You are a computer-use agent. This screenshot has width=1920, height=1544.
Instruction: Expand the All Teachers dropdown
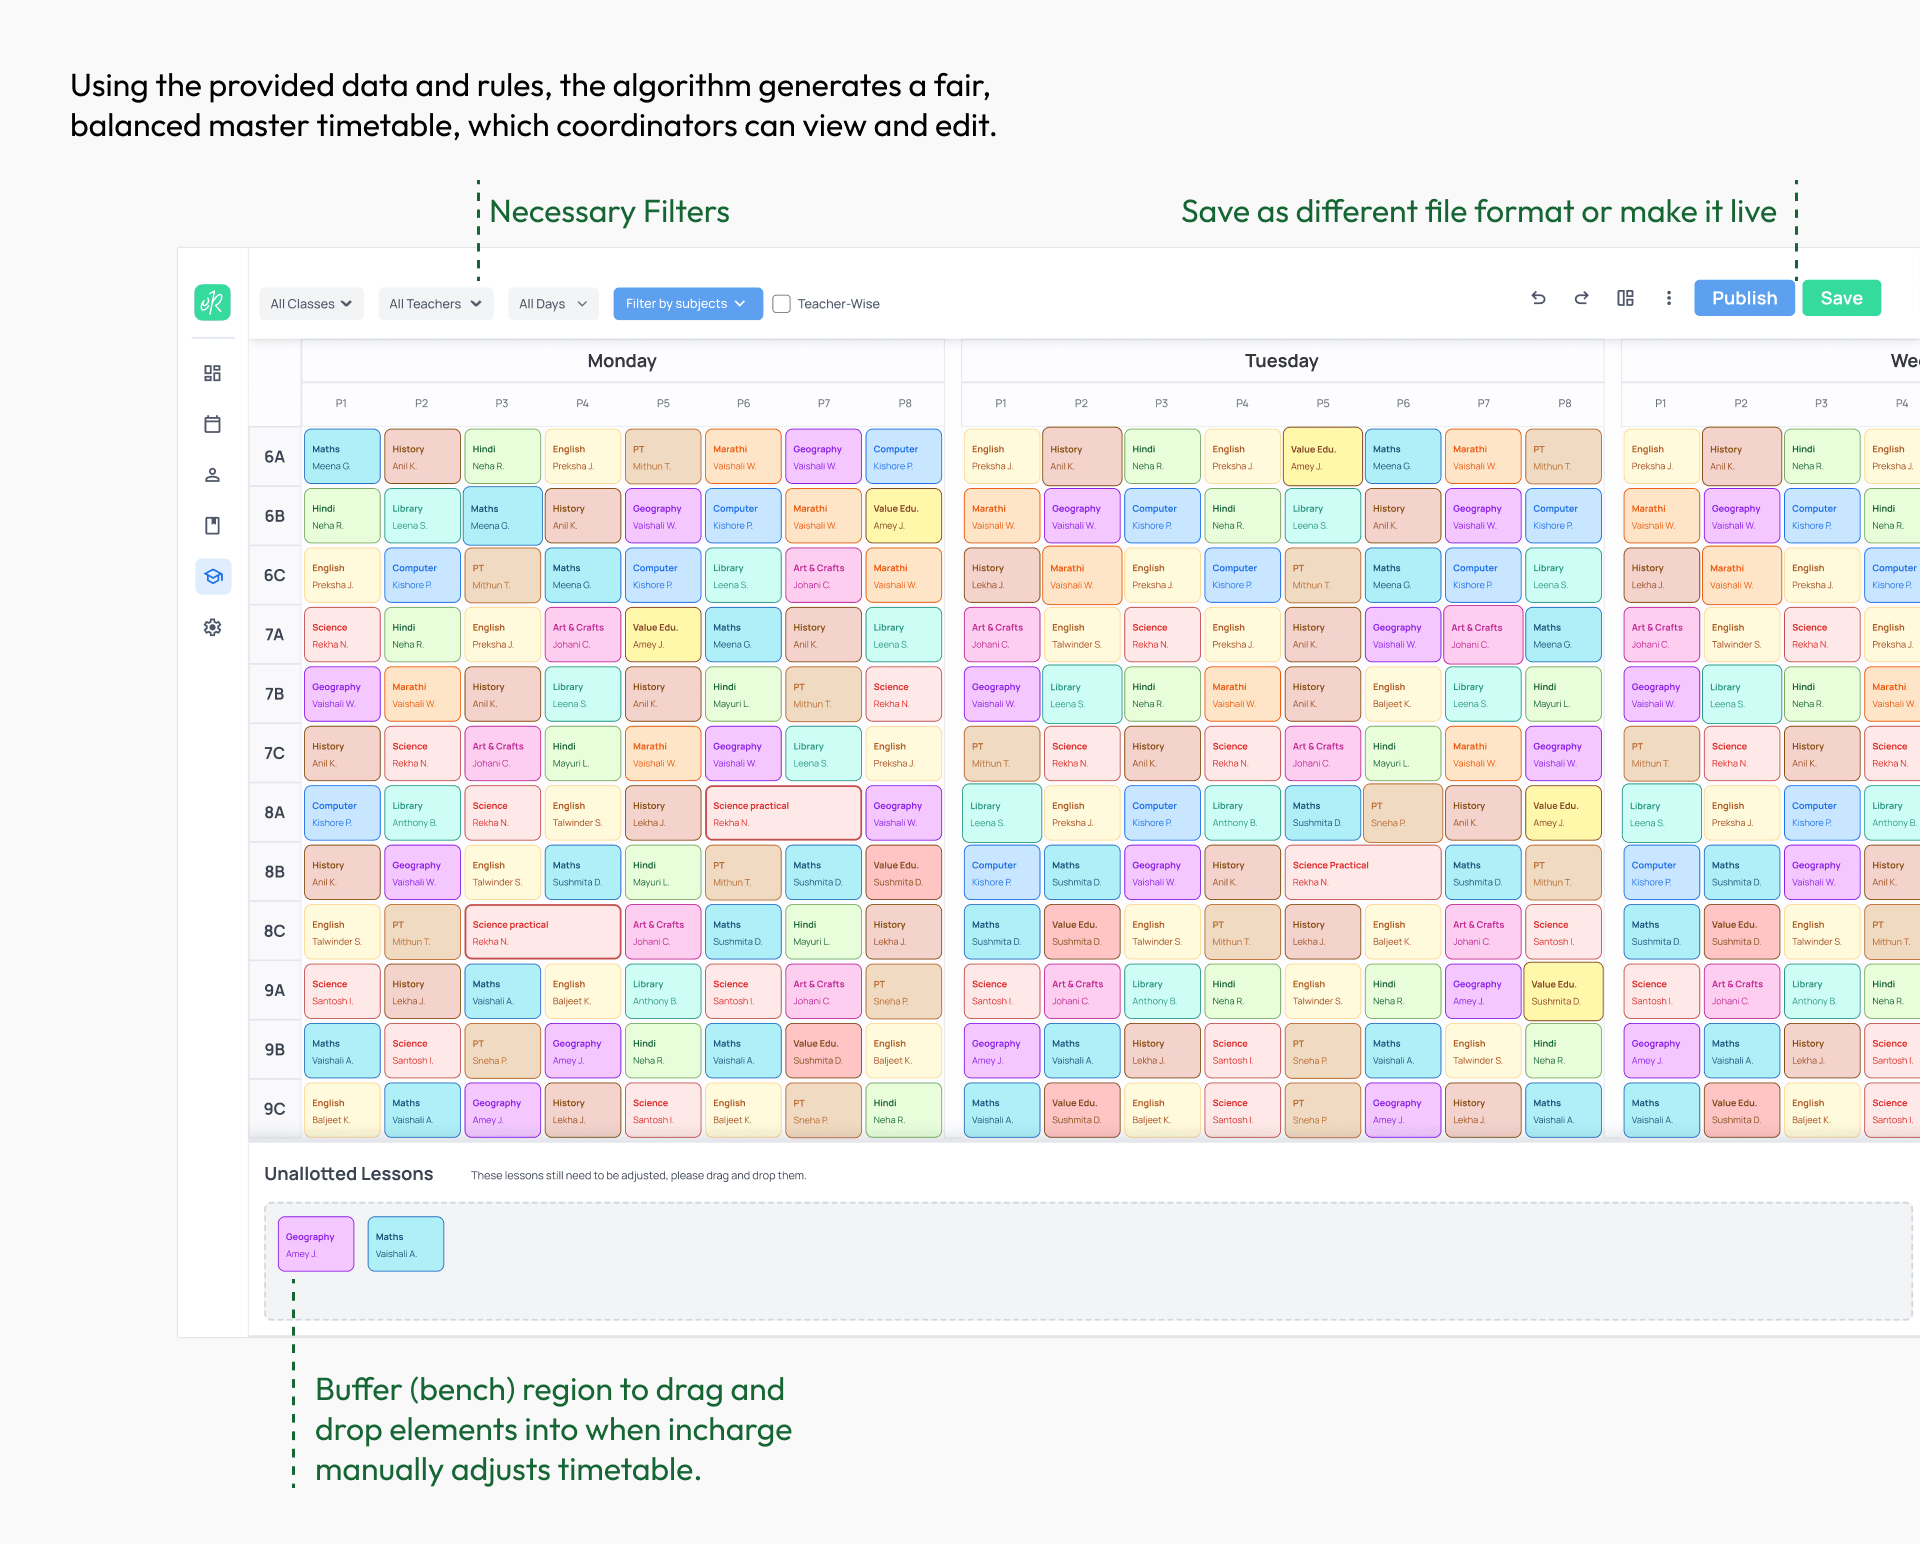(435, 304)
